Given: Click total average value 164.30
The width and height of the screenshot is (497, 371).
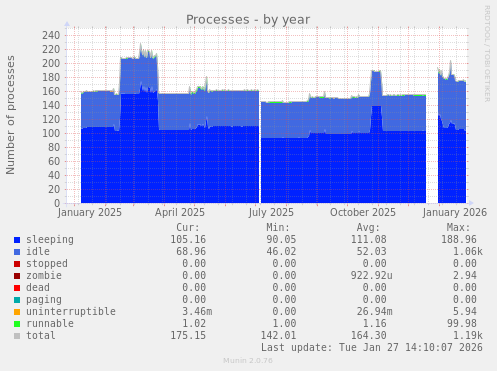Looking at the screenshot, I should [x=368, y=336].
